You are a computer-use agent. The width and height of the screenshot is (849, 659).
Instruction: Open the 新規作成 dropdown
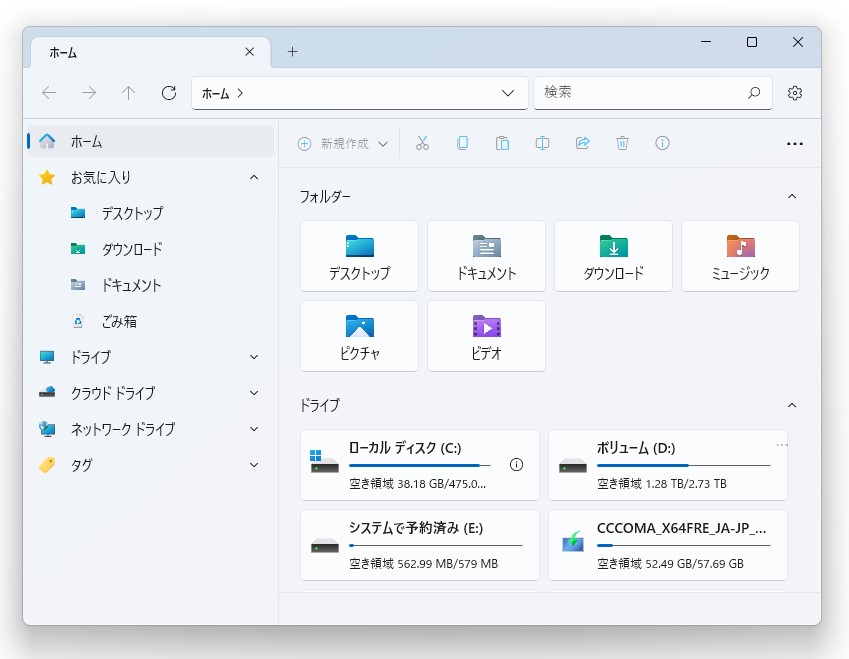click(x=340, y=143)
